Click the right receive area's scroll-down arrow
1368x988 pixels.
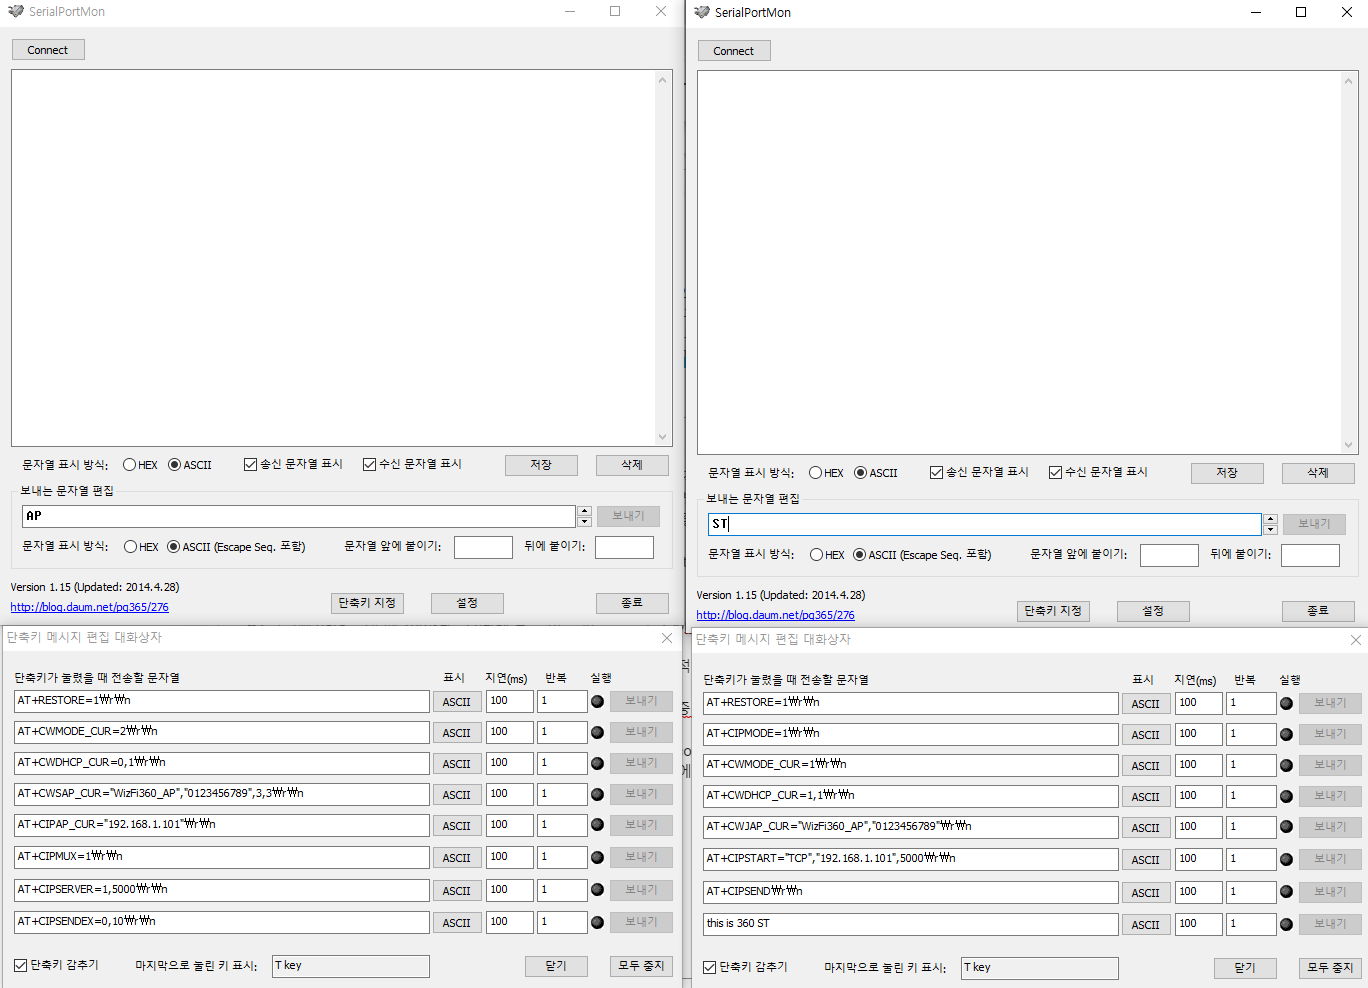[x=1348, y=445]
